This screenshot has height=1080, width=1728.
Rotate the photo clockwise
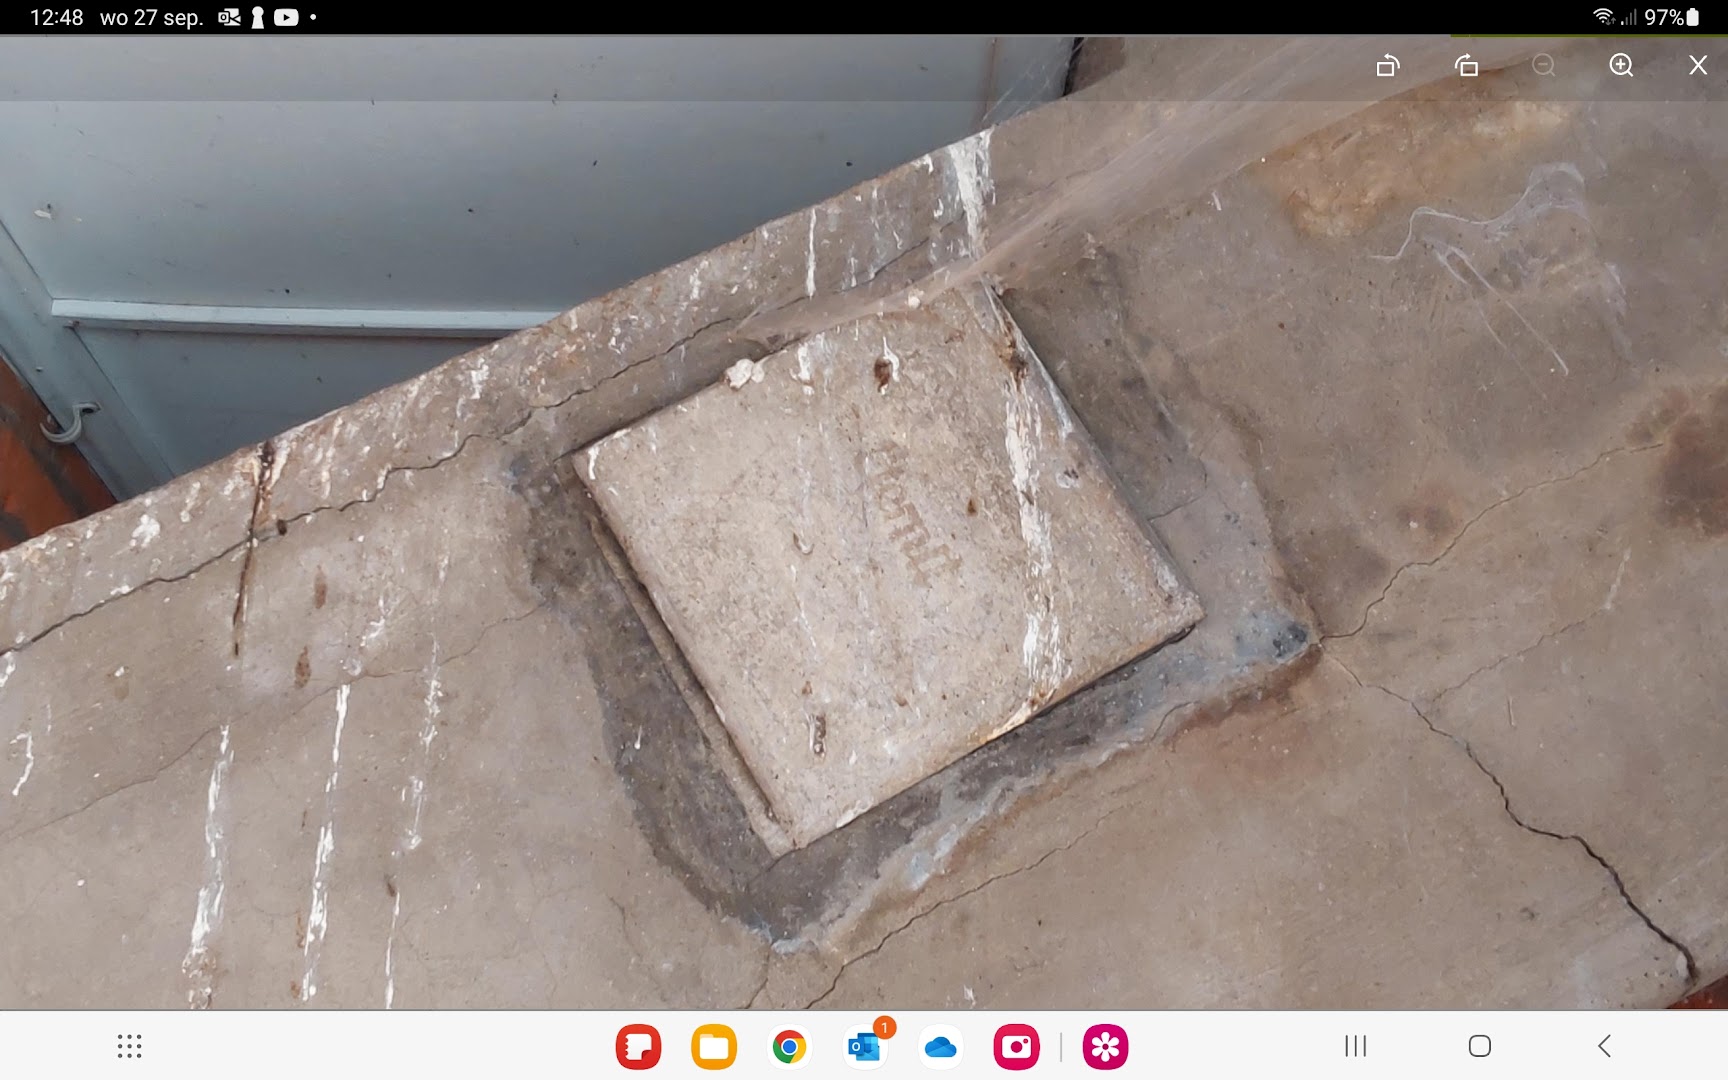tap(1466, 66)
